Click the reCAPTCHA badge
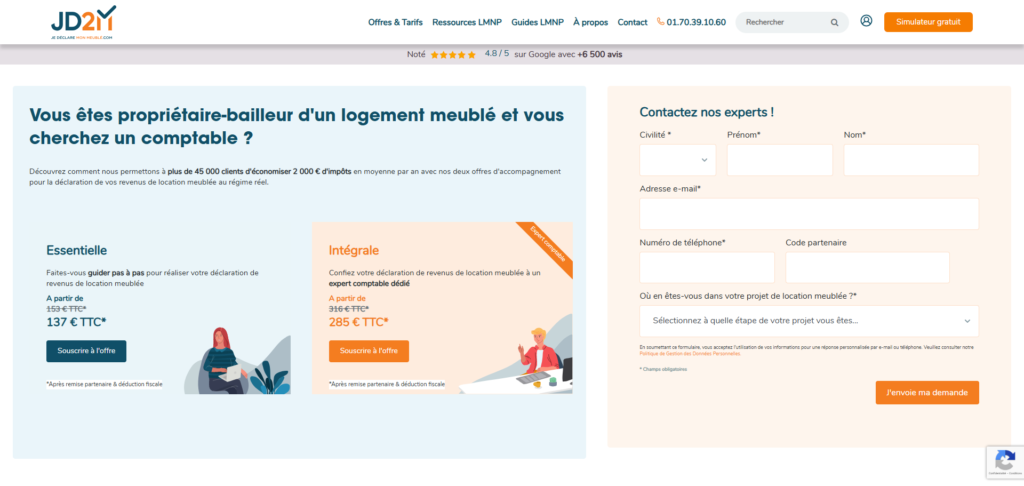Screen dimensions: 1024x486 (1003, 461)
